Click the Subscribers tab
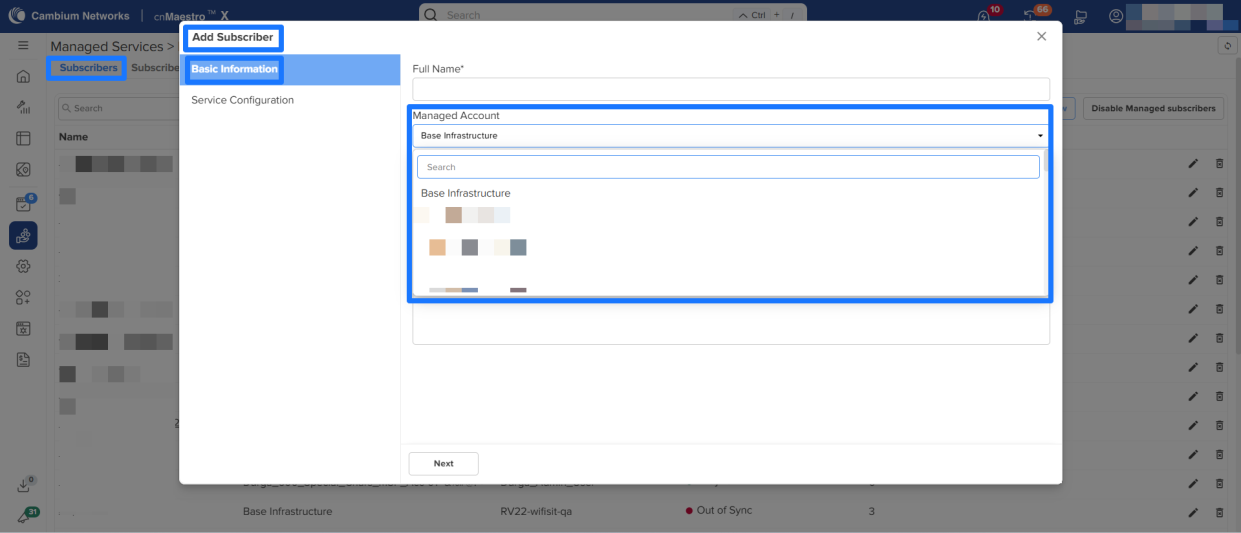The height and width of the screenshot is (533, 1241). point(88,68)
